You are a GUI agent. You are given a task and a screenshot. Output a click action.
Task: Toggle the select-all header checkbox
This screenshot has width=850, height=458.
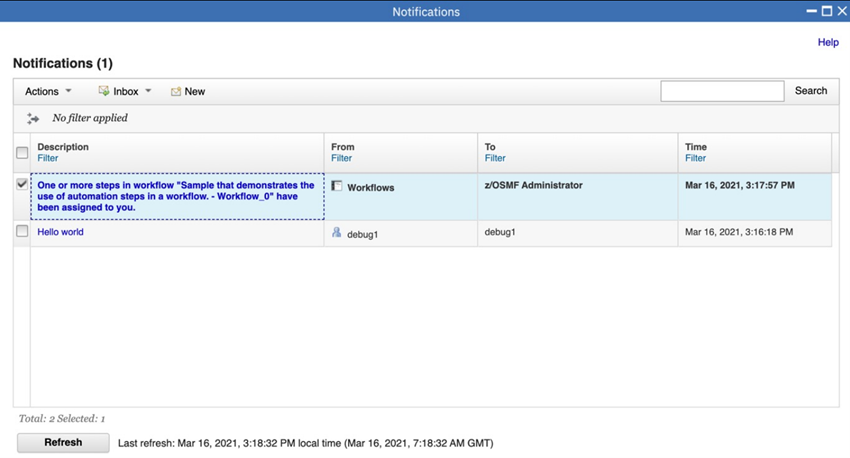click(22, 153)
